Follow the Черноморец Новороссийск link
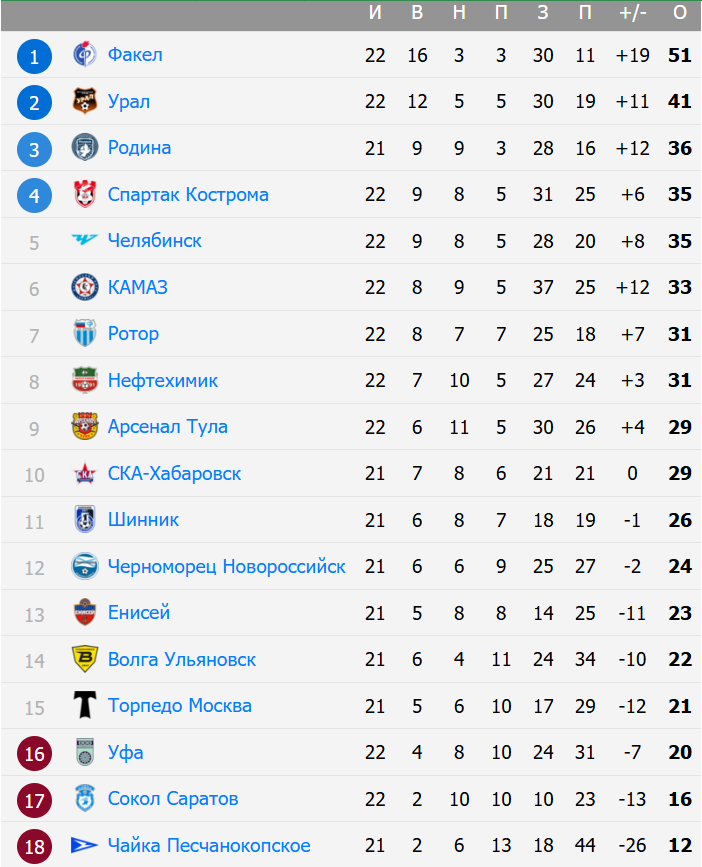Screen dimensions: 702x867 (x=226, y=566)
